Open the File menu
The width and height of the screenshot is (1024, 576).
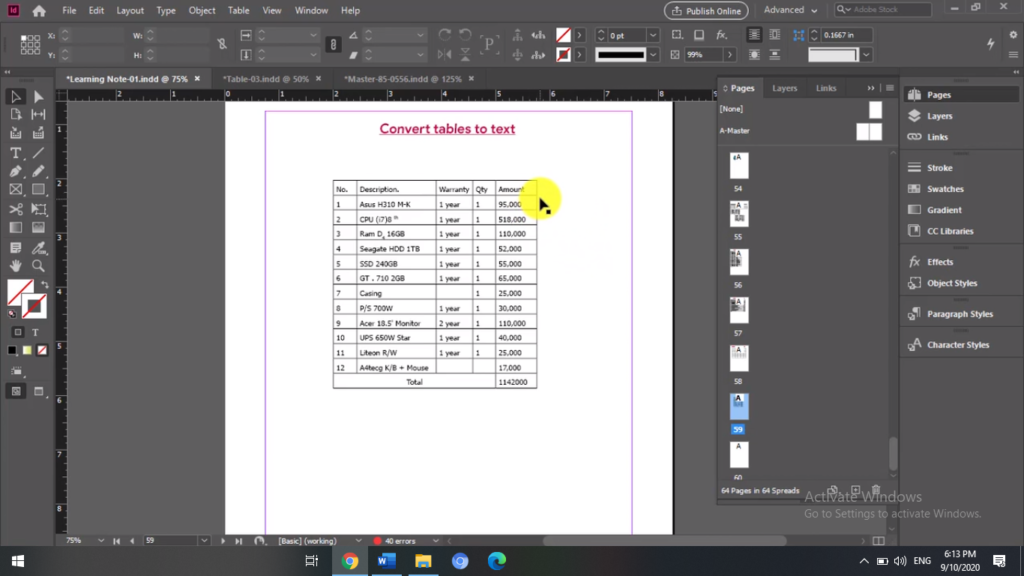(69, 10)
